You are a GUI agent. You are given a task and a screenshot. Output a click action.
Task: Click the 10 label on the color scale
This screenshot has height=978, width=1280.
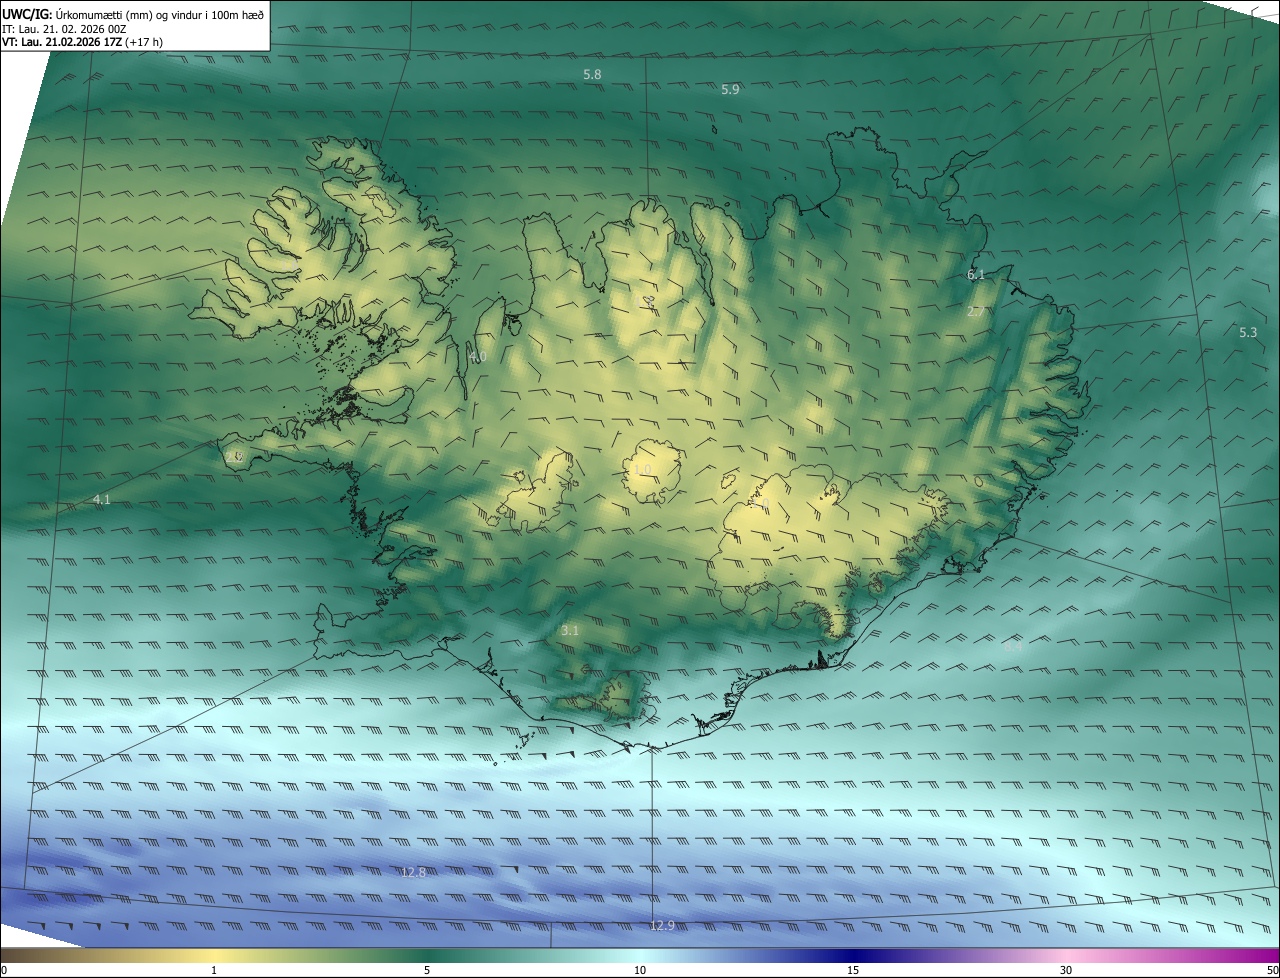tap(640, 970)
